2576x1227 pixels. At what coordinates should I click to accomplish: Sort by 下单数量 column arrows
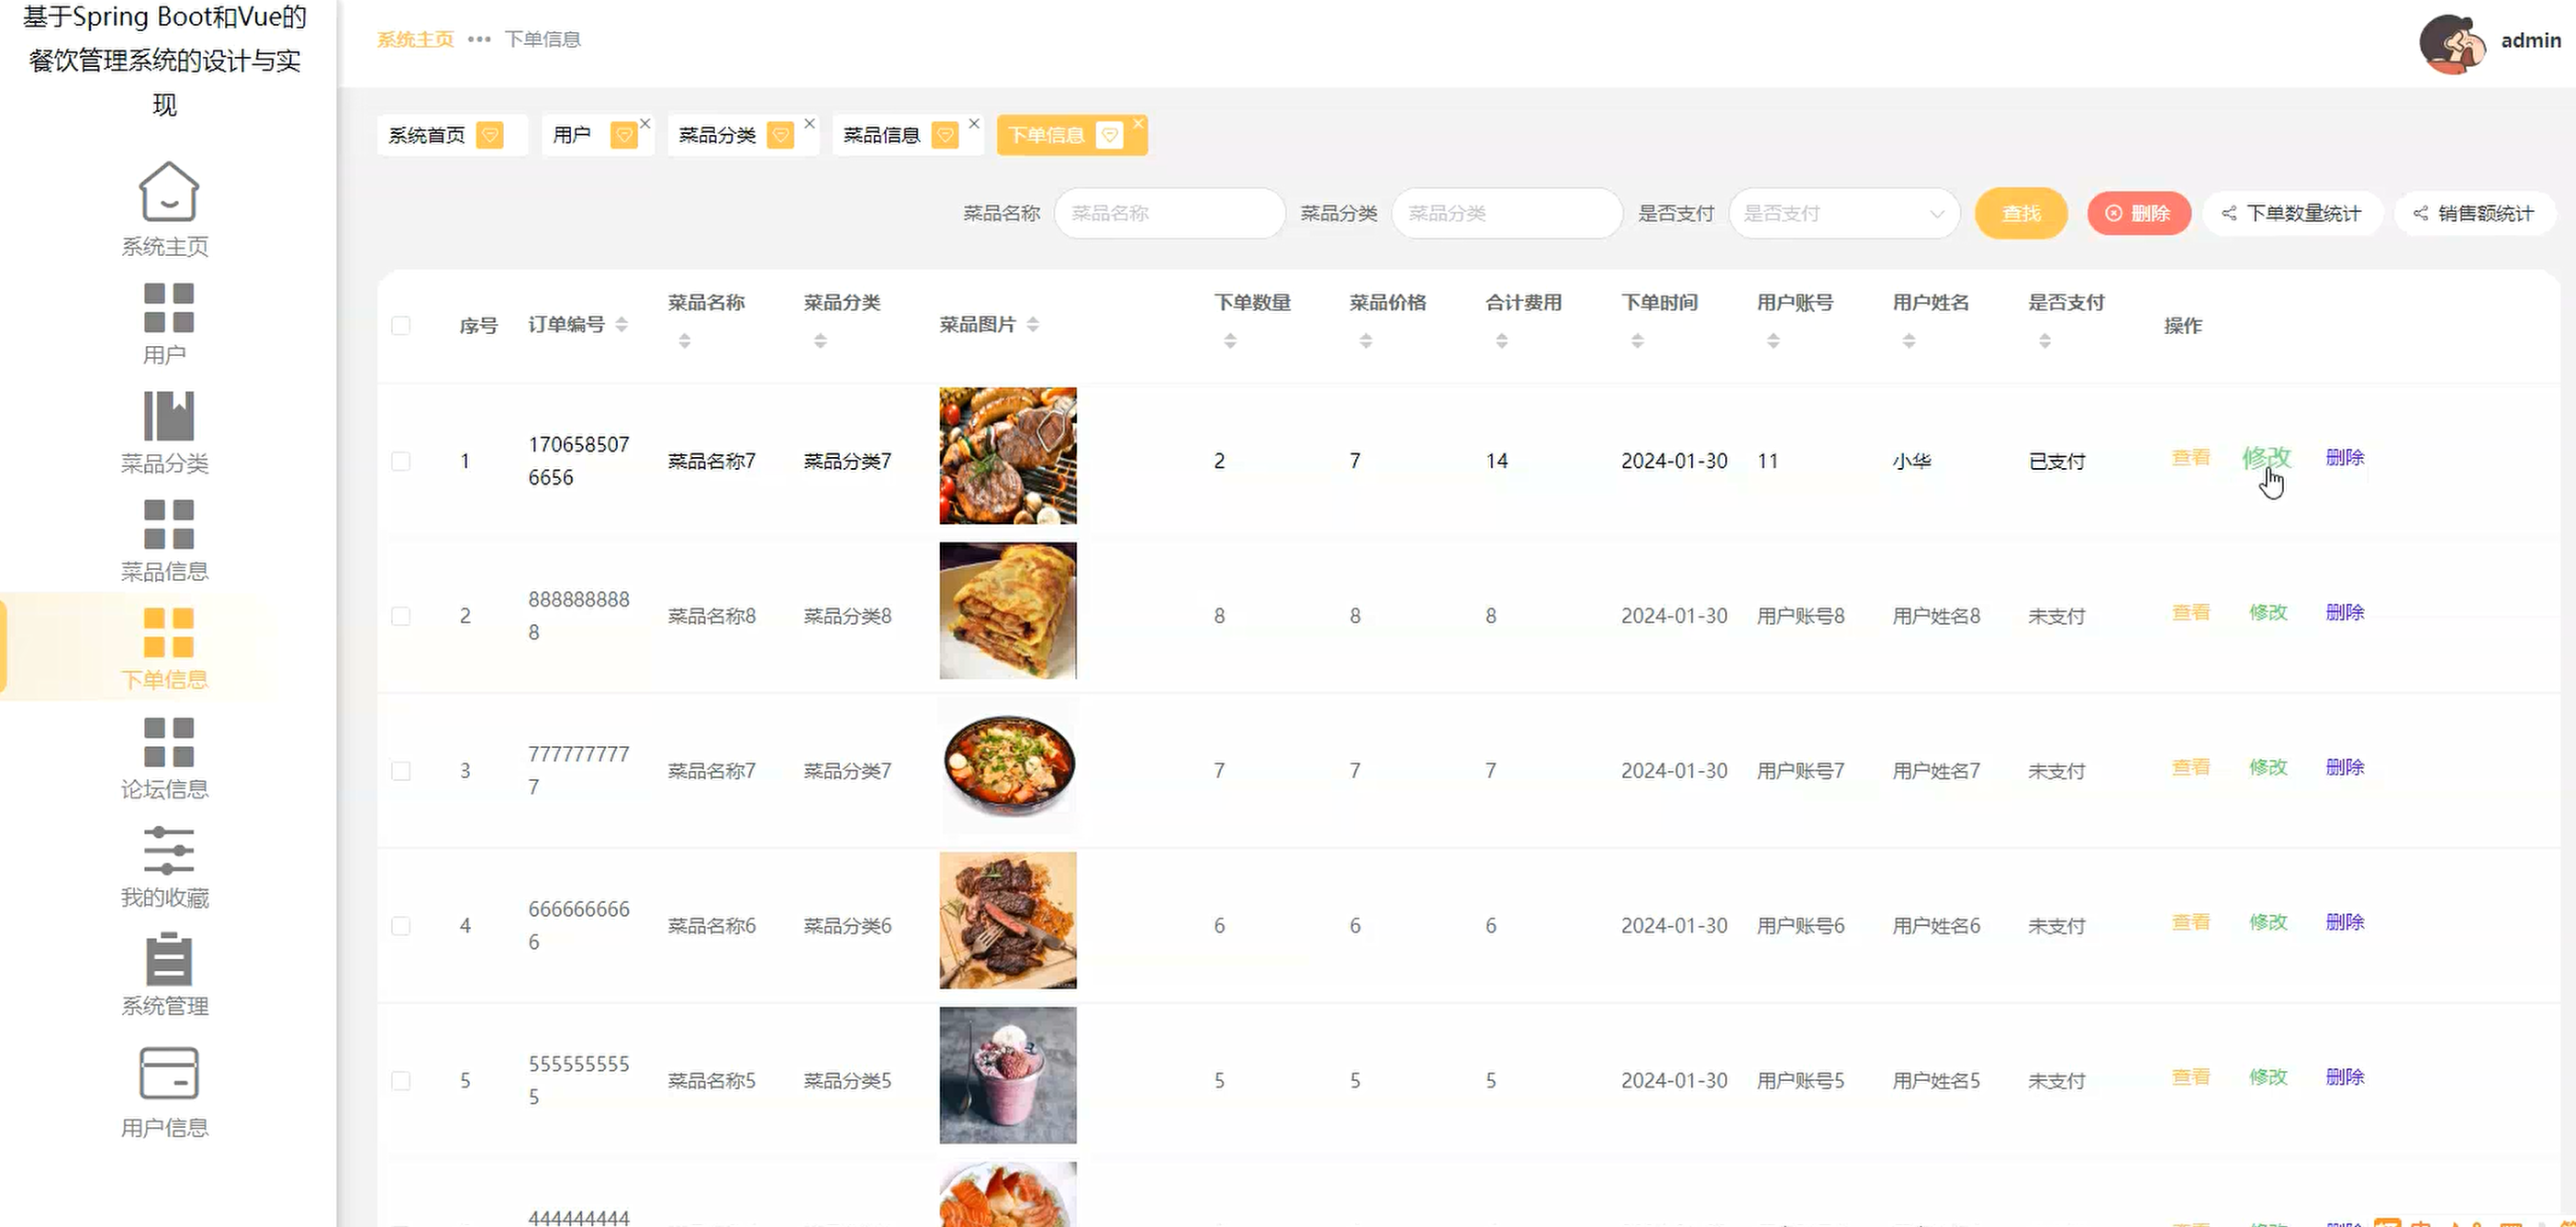[x=1231, y=341]
